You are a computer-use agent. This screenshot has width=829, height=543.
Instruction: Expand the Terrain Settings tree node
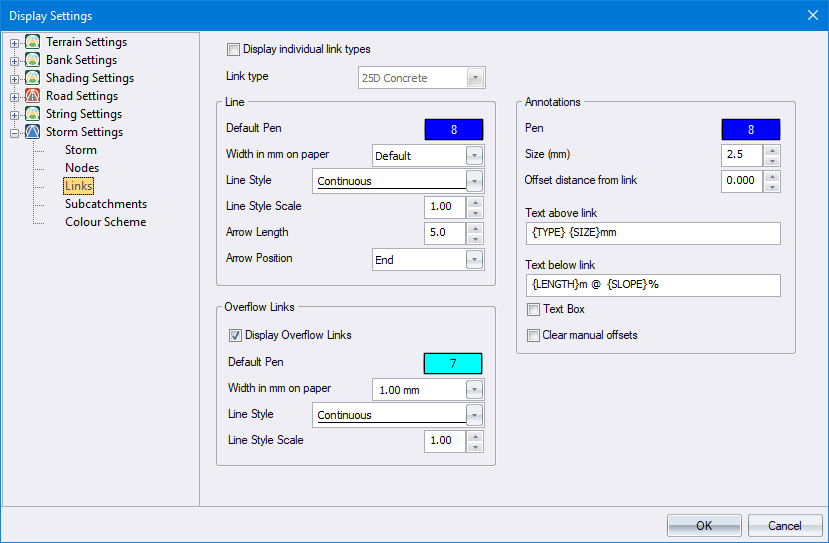pyautogui.click(x=15, y=43)
